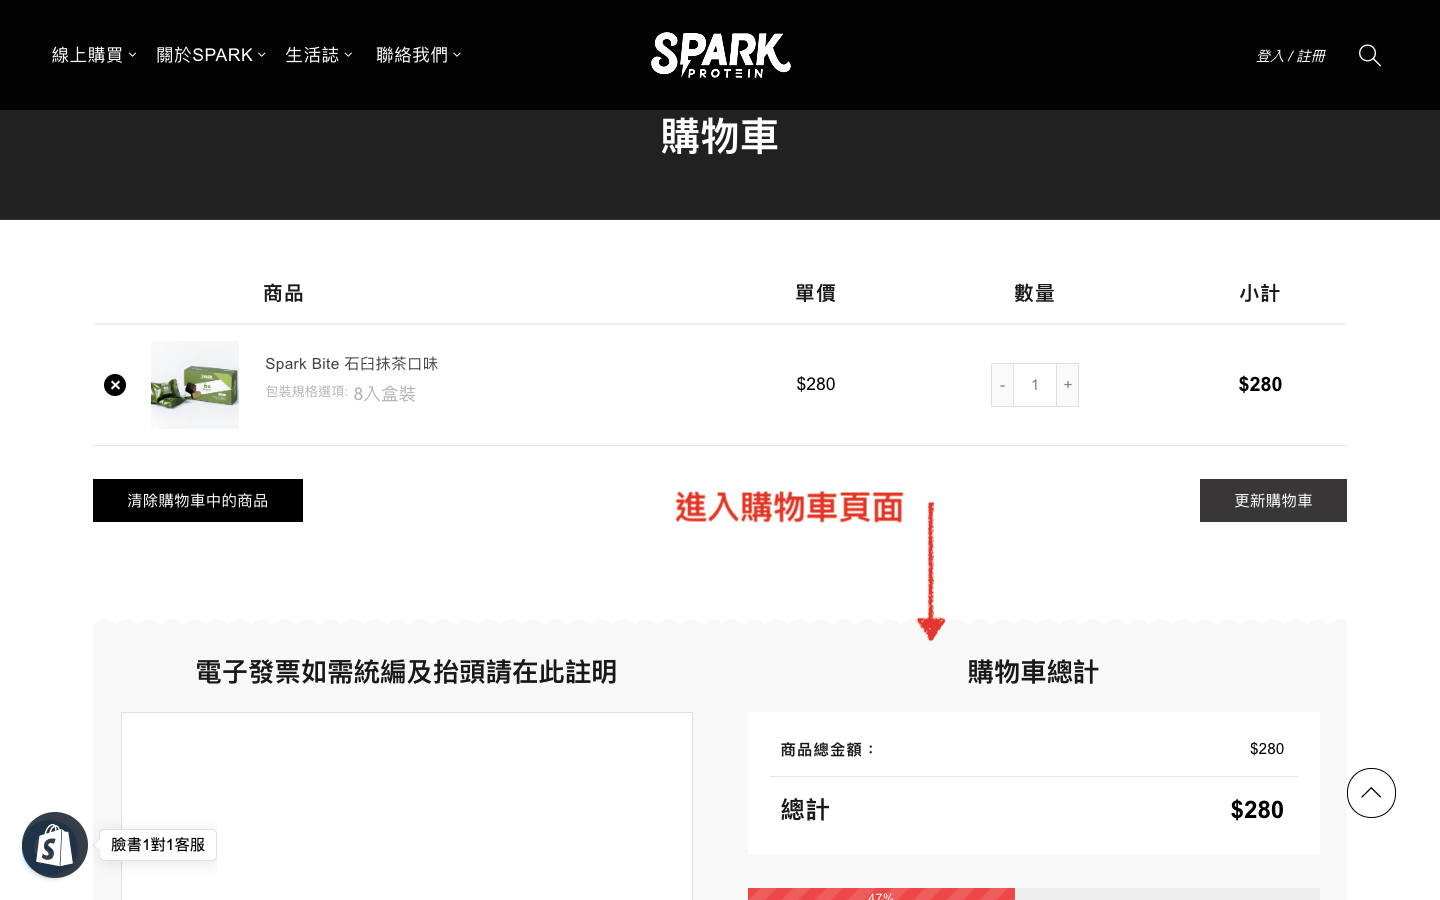Click the 商品 column header
The image size is (1440, 900).
(x=283, y=293)
